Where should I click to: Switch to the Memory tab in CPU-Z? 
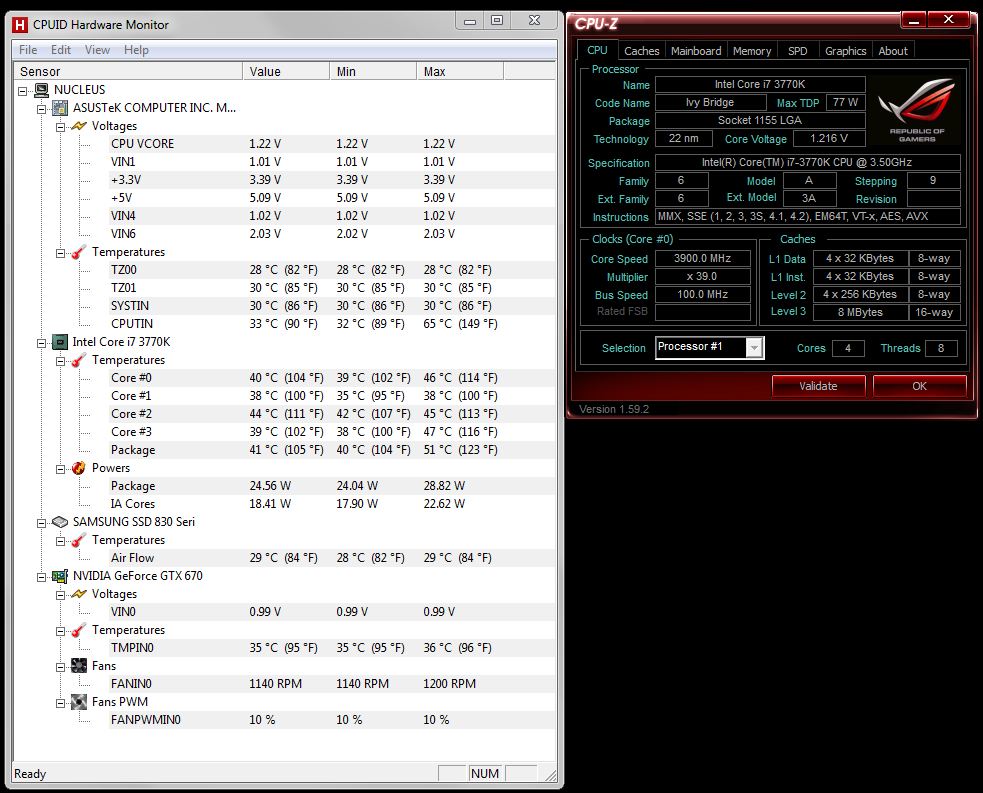tap(752, 51)
